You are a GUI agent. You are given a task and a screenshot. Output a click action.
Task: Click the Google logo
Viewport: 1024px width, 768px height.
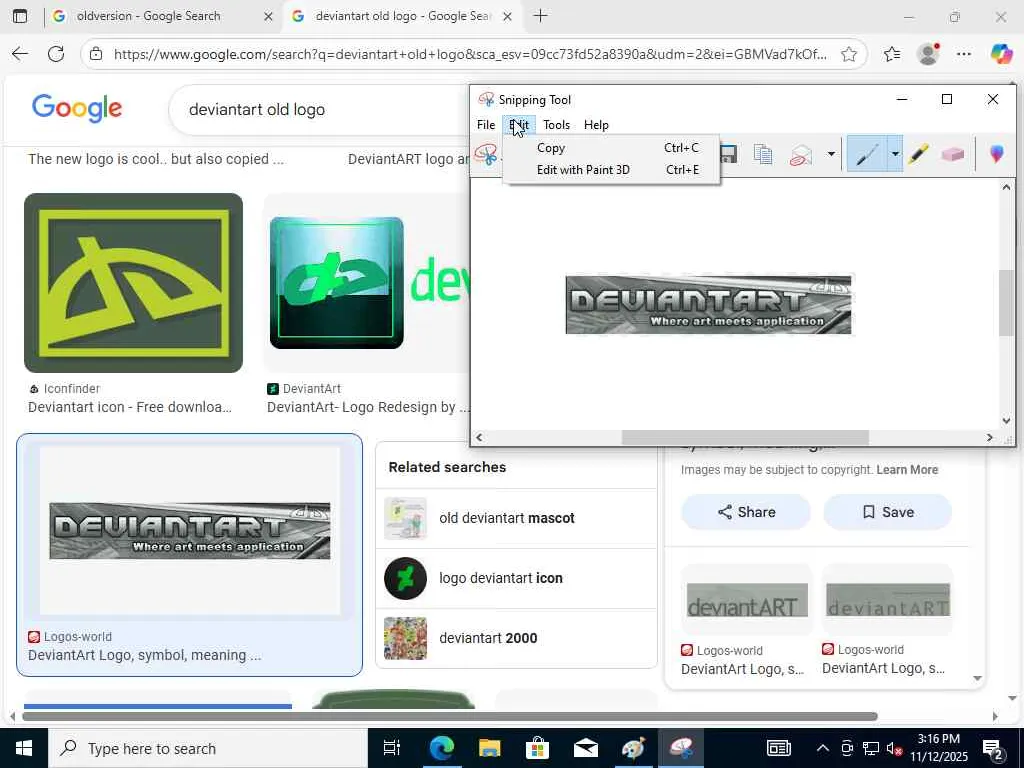[x=77, y=108]
